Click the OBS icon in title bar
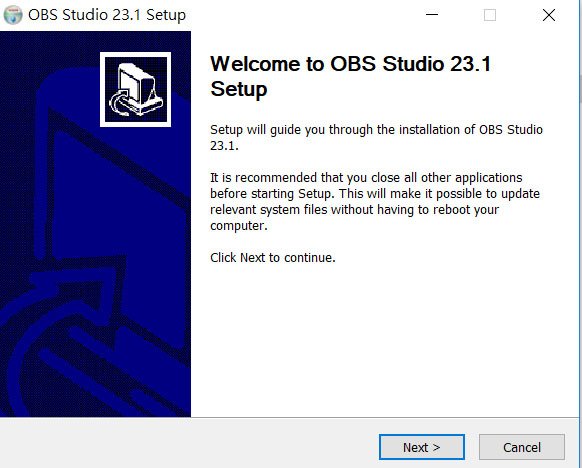Image resolution: width=582 pixels, height=468 pixels. [x=13, y=15]
